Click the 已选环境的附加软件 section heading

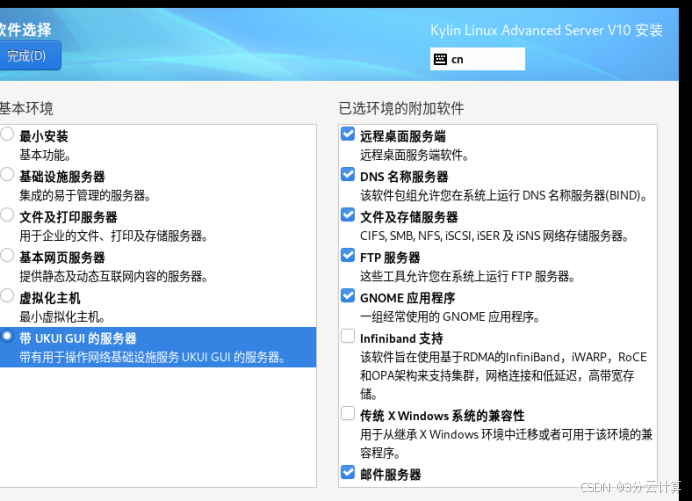coord(401,108)
